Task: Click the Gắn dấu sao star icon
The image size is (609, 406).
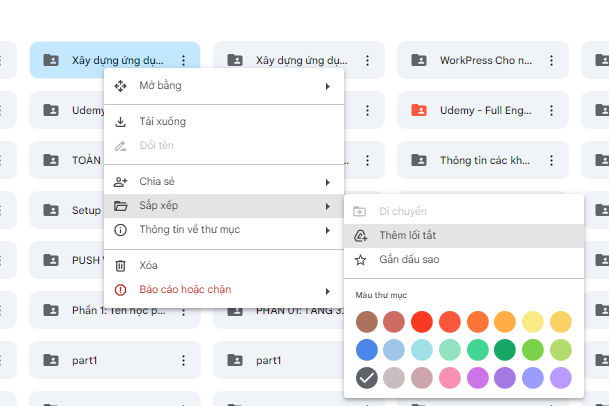Action: click(x=361, y=260)
